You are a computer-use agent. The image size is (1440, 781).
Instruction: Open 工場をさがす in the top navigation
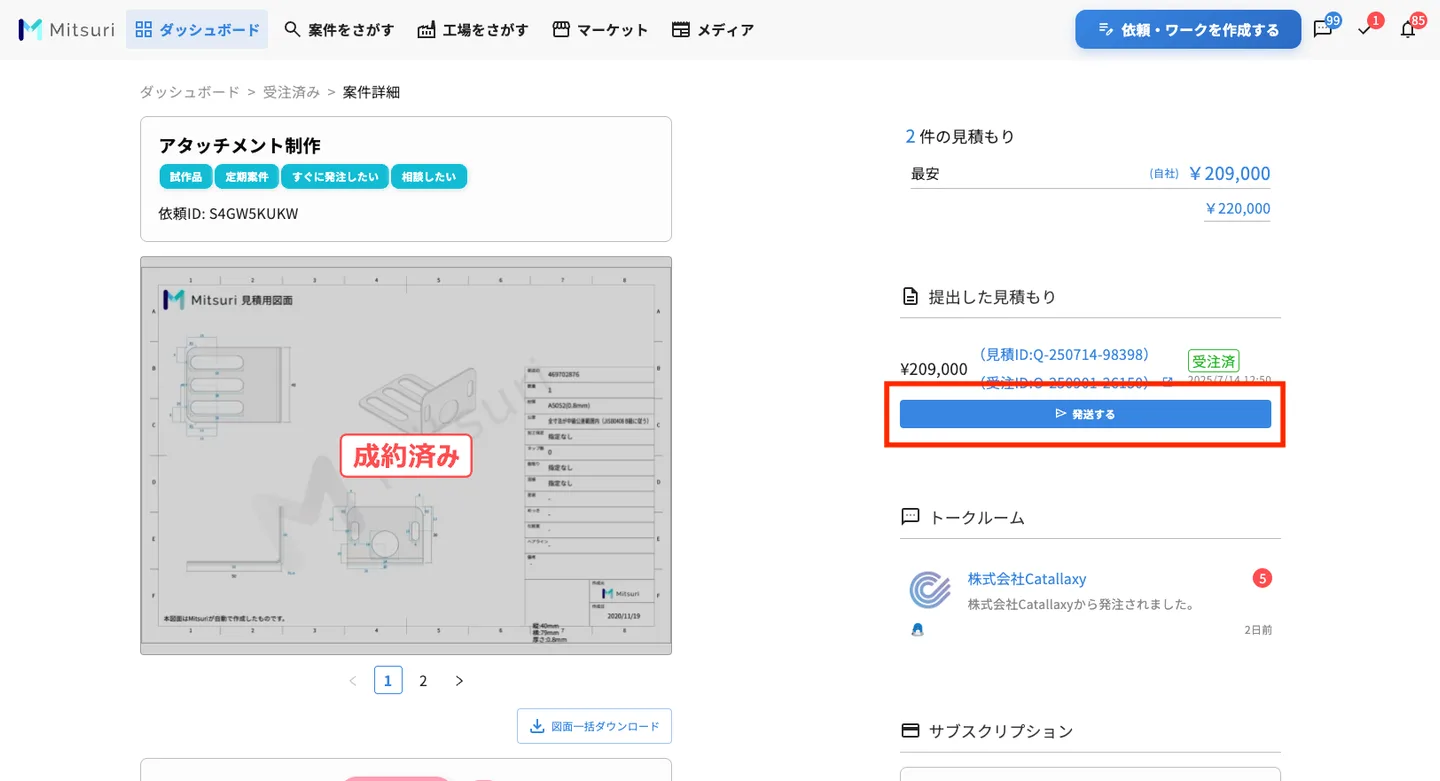[x=473, y=29]
